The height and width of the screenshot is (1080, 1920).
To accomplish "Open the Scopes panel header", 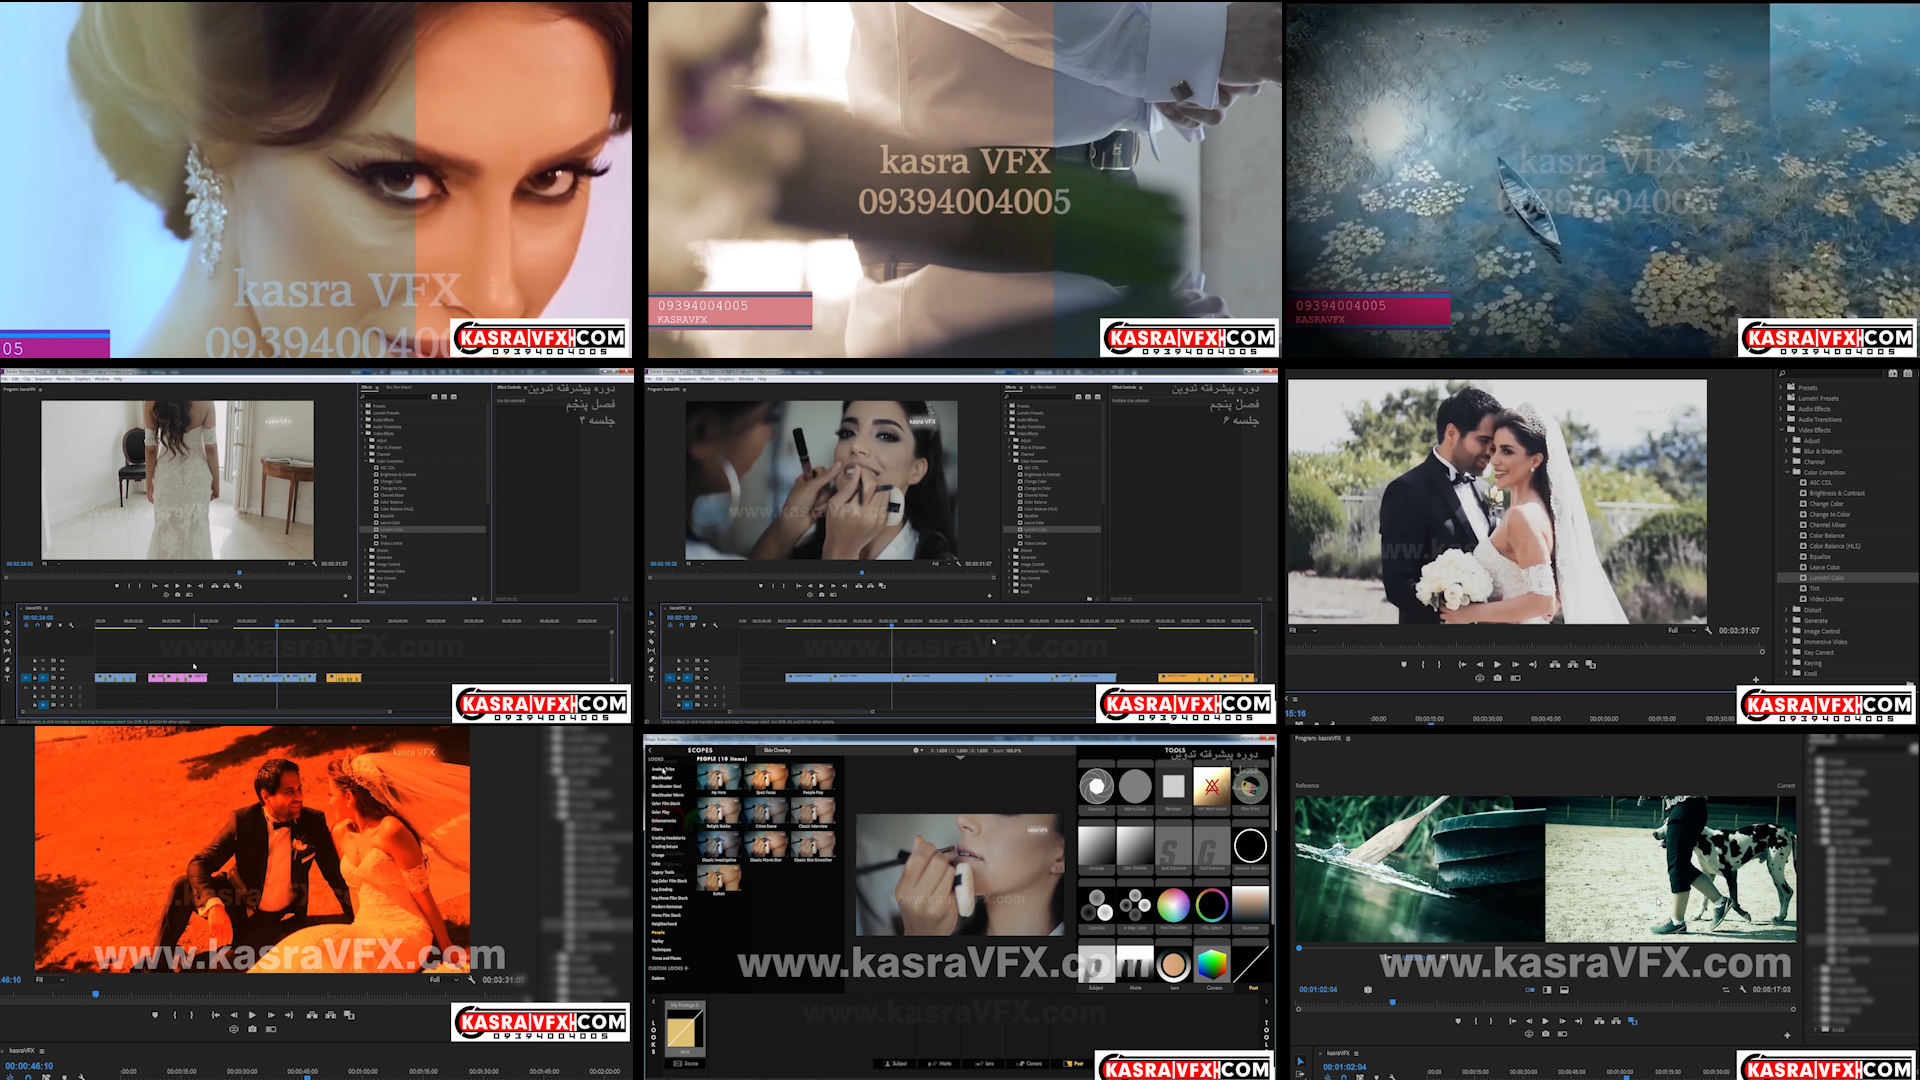I will coord(700,750).
